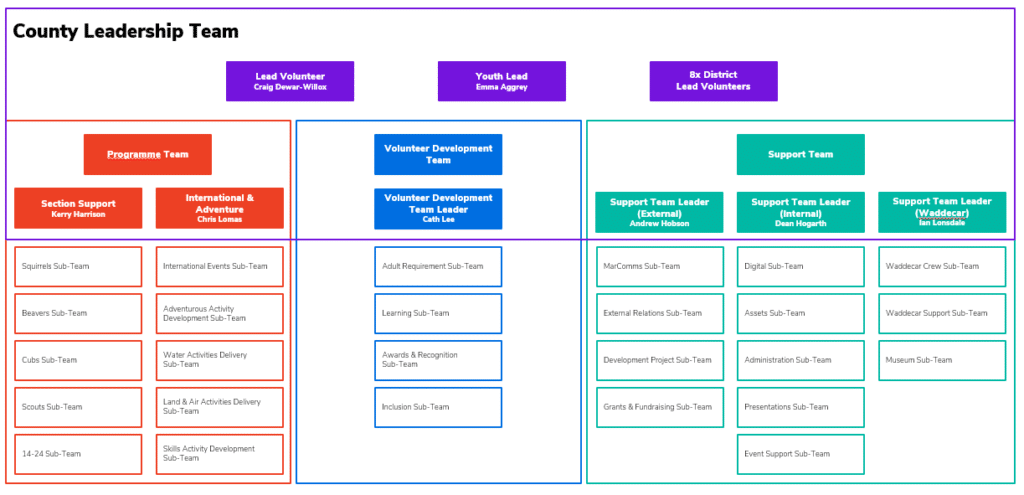Select Volunteer Development Team Leader box

click(438, 208)
